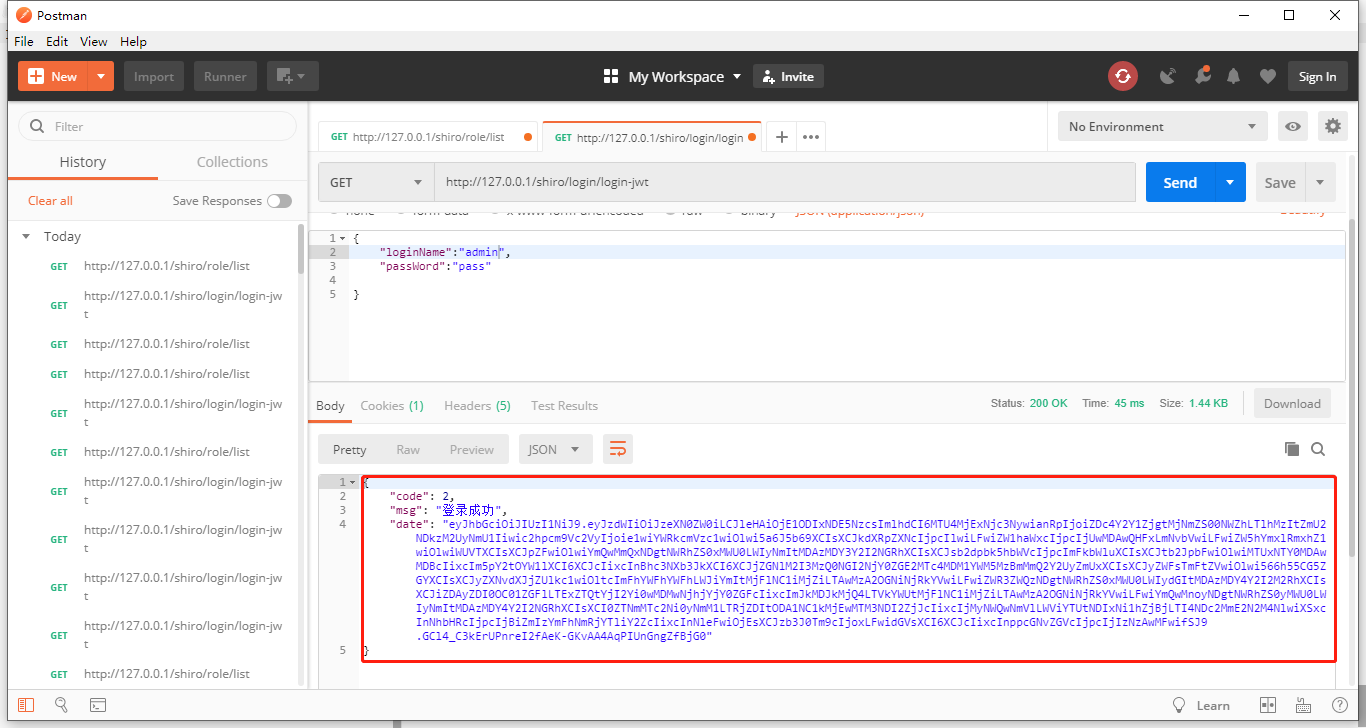Open the response Cookies (1) tab
The width and height of the screenshot is (1366, 728).
[x=392, y=406]
